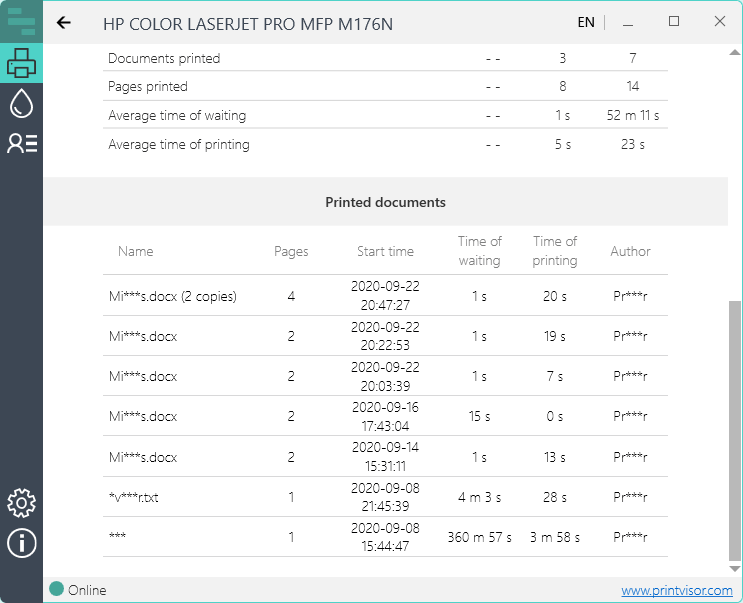743x603 pixels.
Task: Click the green Online status indicator
Action: [57, 589]
